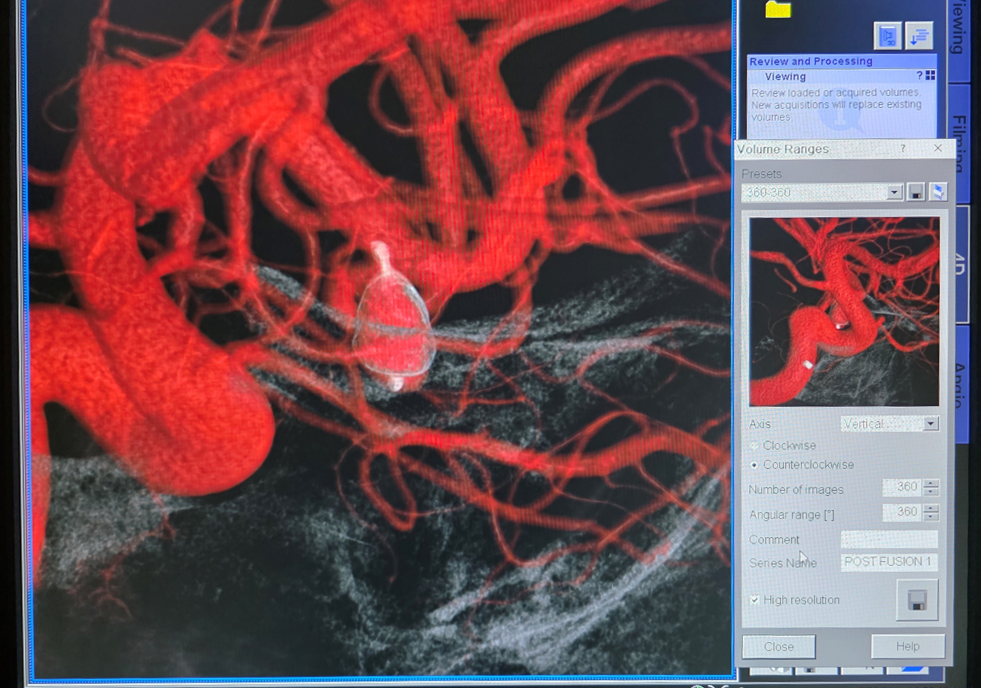This screenshot has height=688, width=981.
Task: Save the preset with the small floppy icon
Action: (916, 192)
